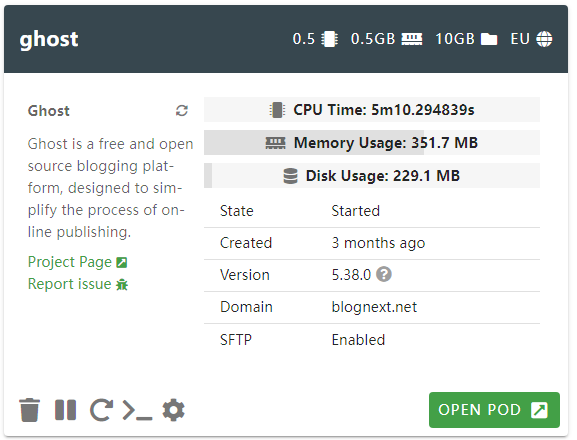The image size is (577, 440).
Task: Refresh the Ghost app info
Action: coord(182,110)
